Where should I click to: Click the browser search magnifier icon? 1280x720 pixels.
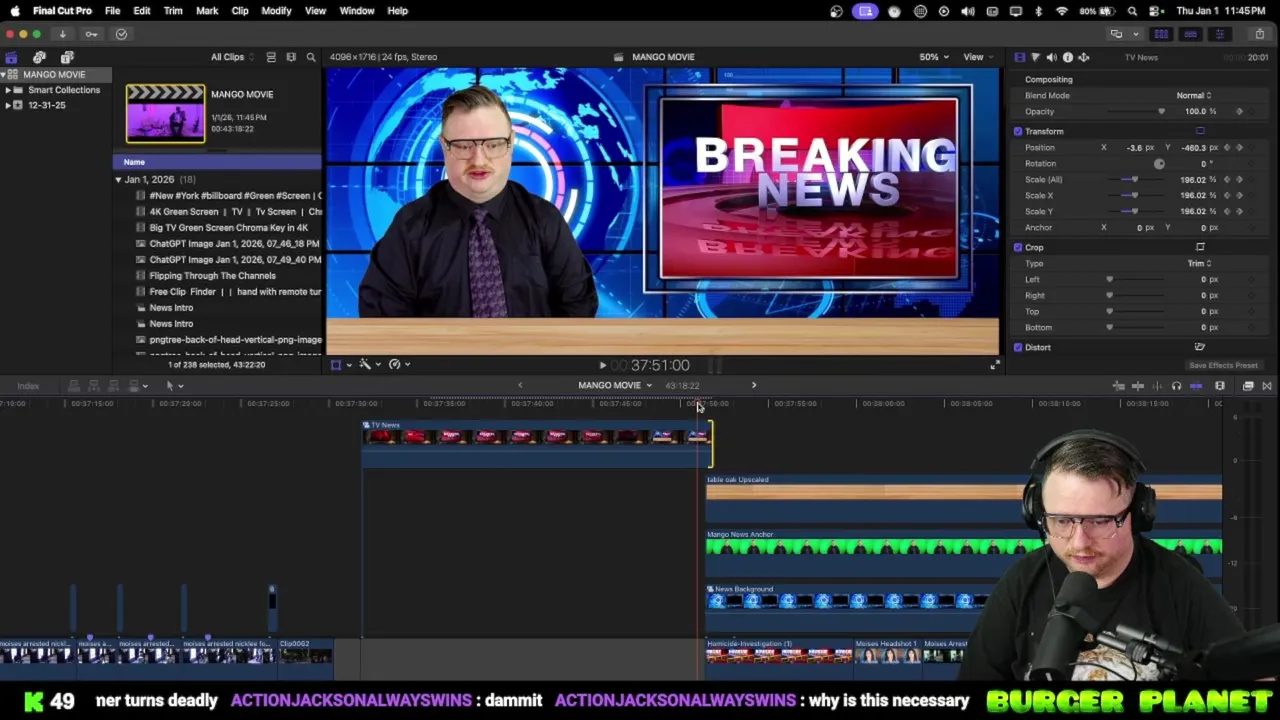[311, 57]
